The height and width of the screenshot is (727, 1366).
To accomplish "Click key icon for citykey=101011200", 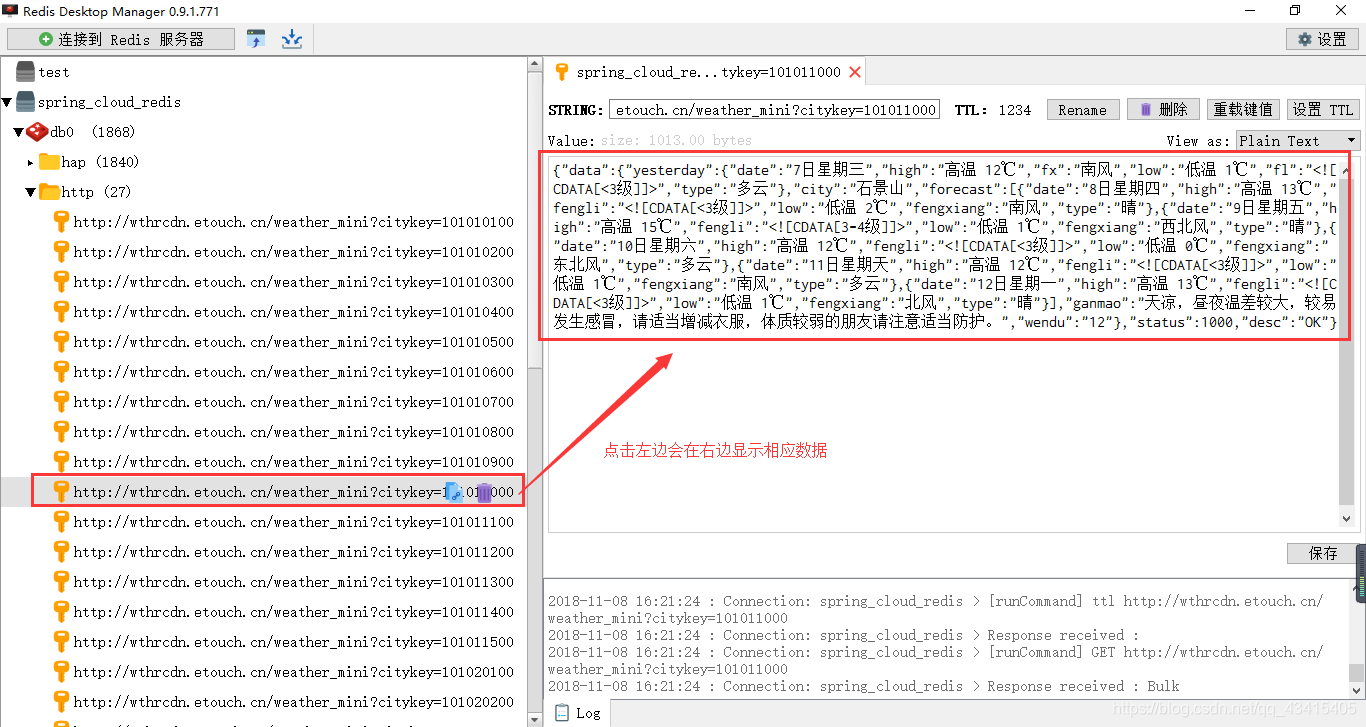I will point(61,552).
